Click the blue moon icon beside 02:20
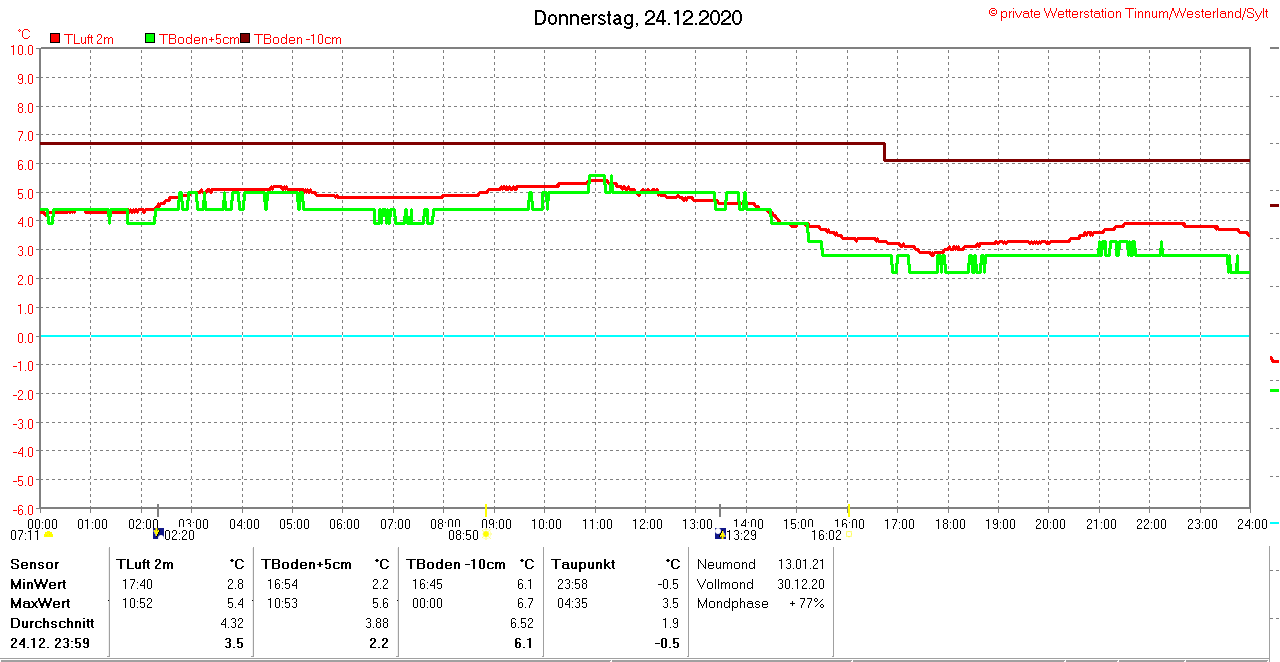Viewport: 1280px width, 662px height. [157, 534]
